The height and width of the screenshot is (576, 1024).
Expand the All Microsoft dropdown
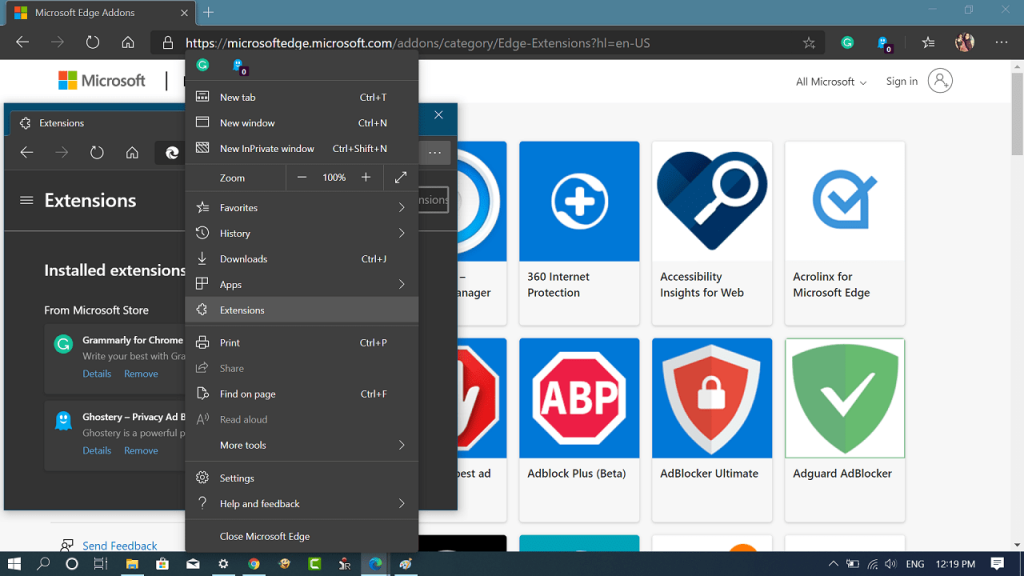coord(831,82)
